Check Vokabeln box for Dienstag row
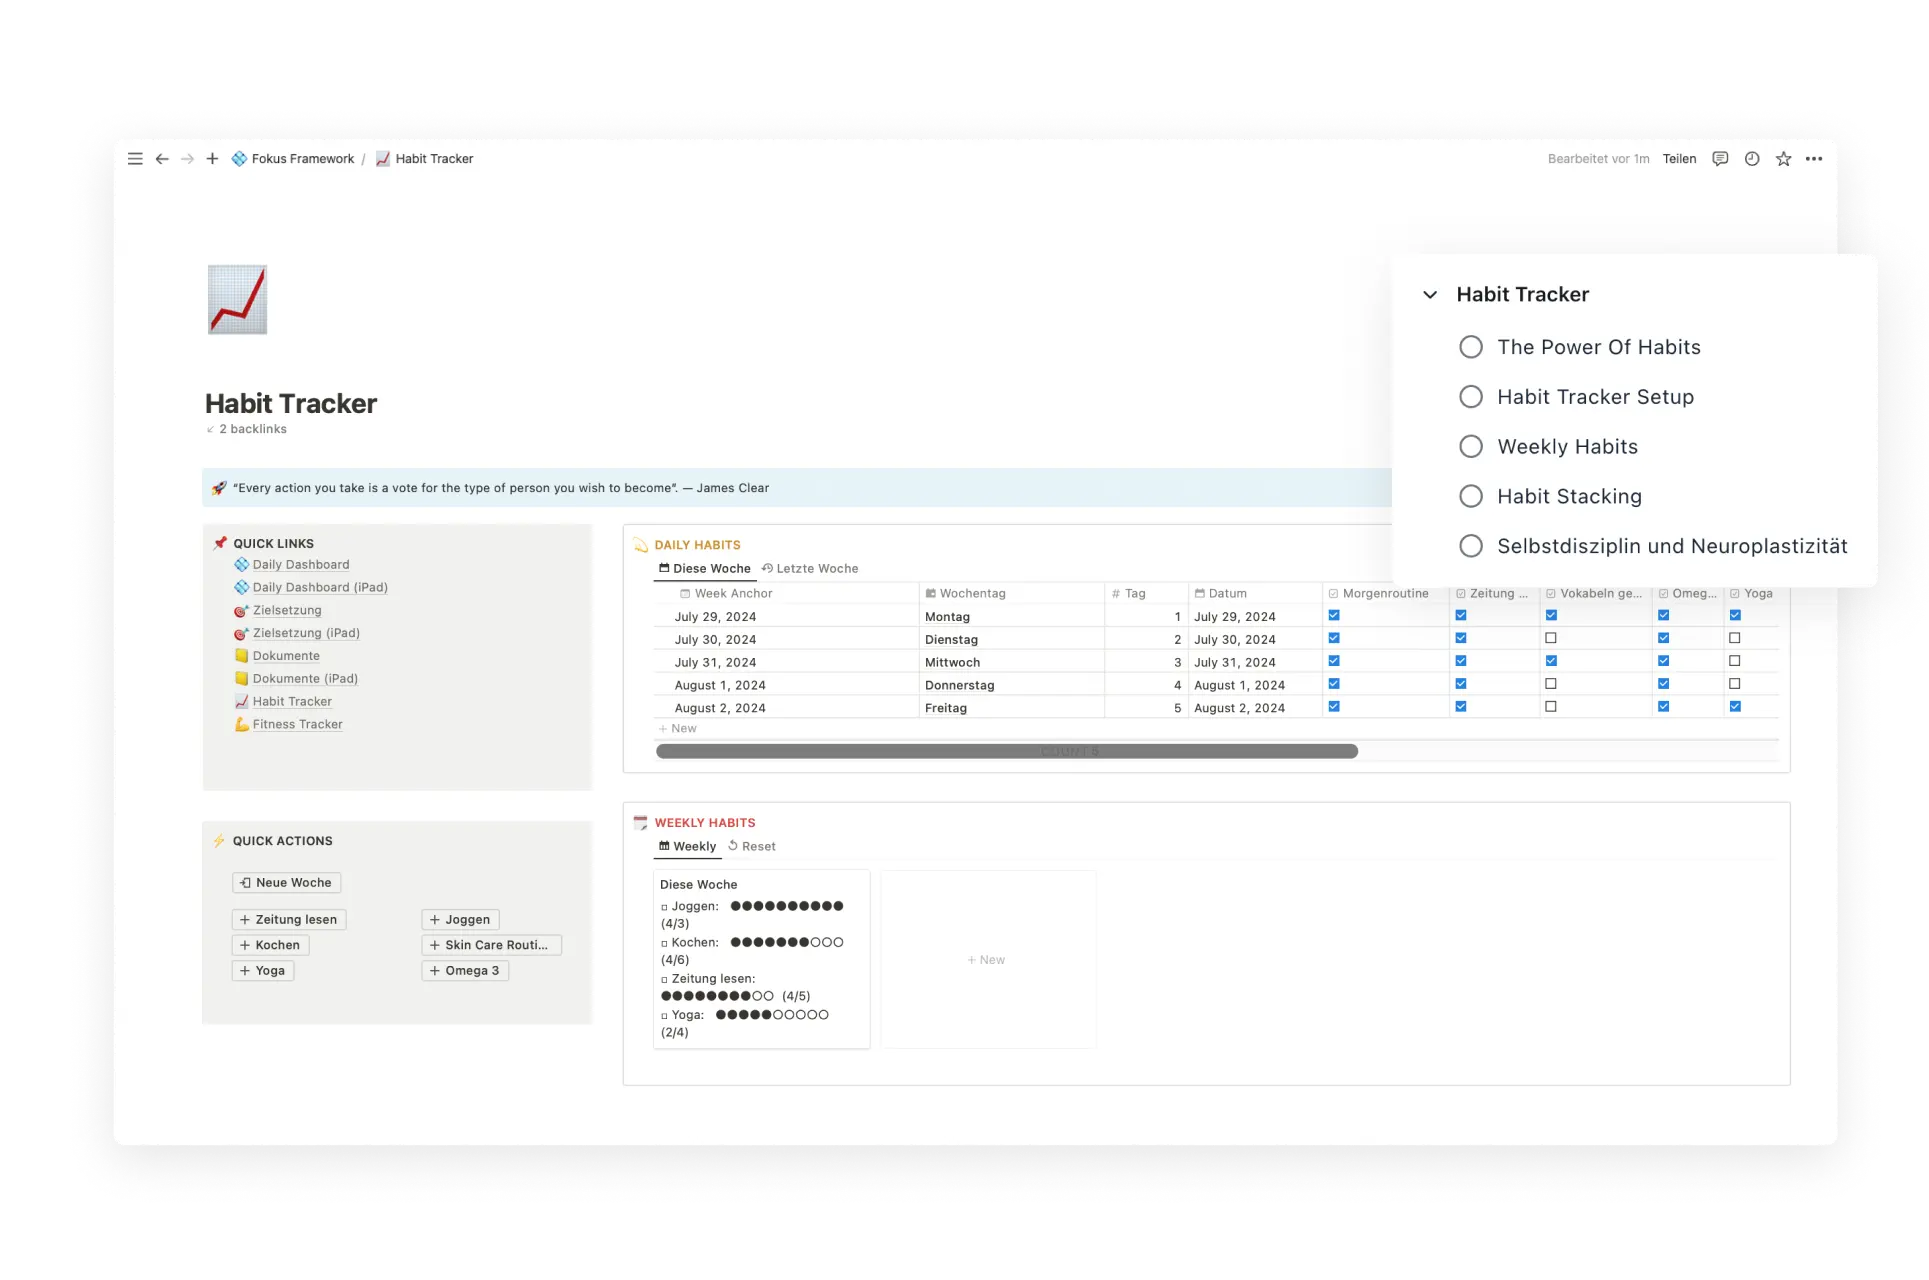Image resolution: width=1929 pixels, height=1280 pixels. tap(1551, 638)
